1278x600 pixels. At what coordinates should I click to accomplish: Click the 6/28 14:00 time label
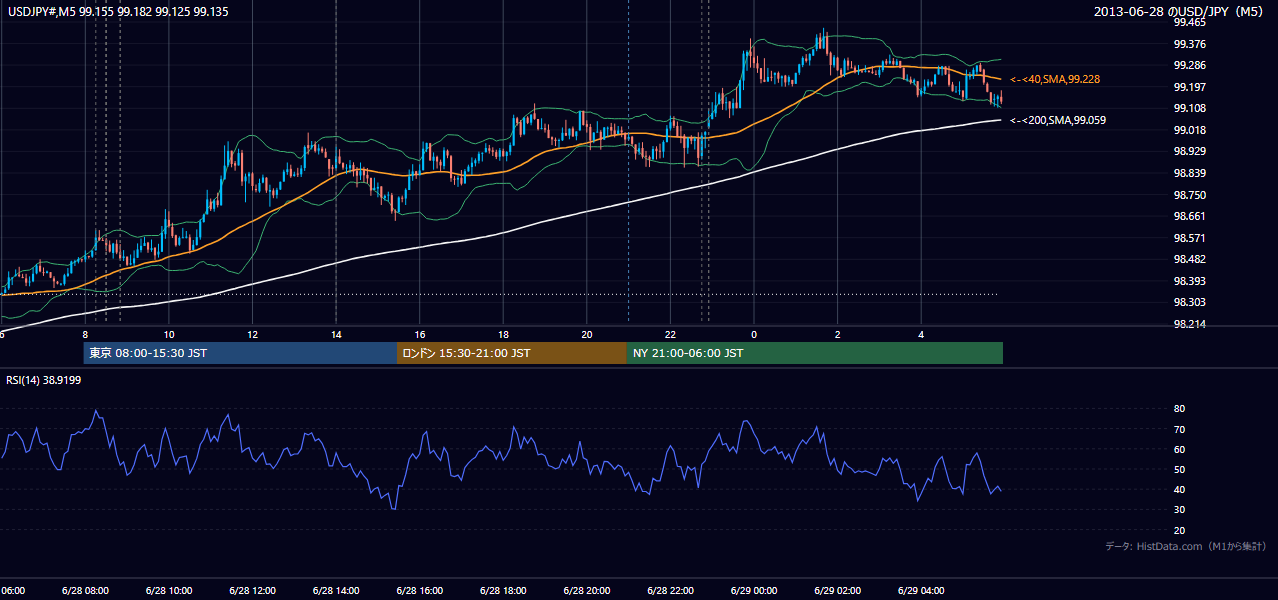click(336, 591)
